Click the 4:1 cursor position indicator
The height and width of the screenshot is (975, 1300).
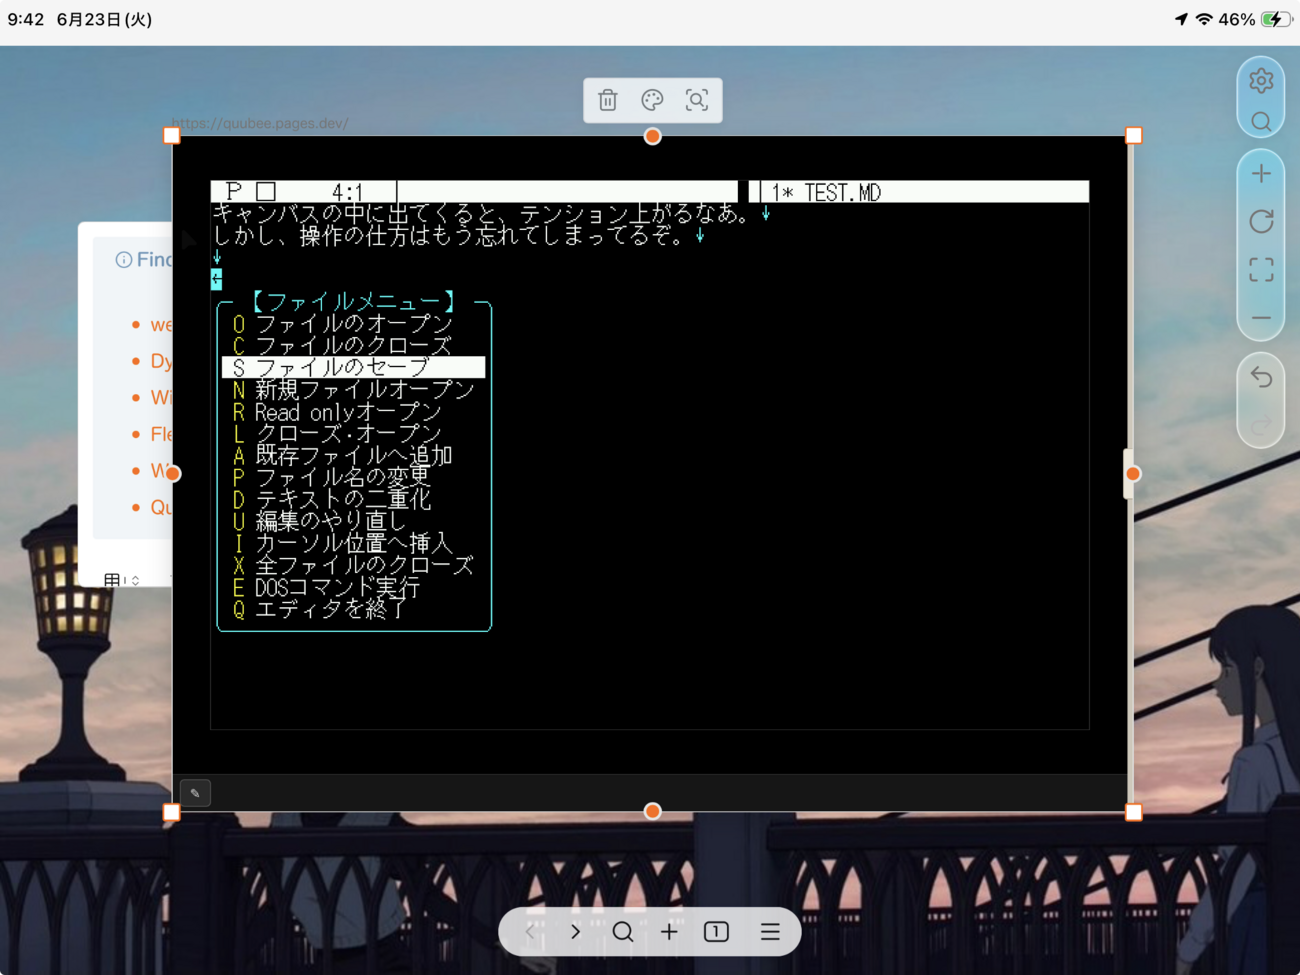point(347,192)
